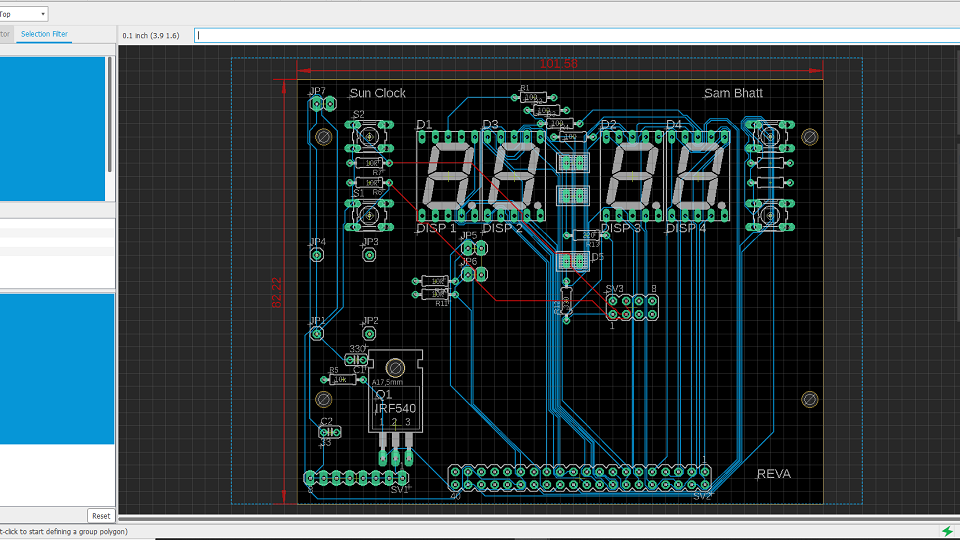Open the Top layer dropdown
960x540 pixels.
click(24, 14)
